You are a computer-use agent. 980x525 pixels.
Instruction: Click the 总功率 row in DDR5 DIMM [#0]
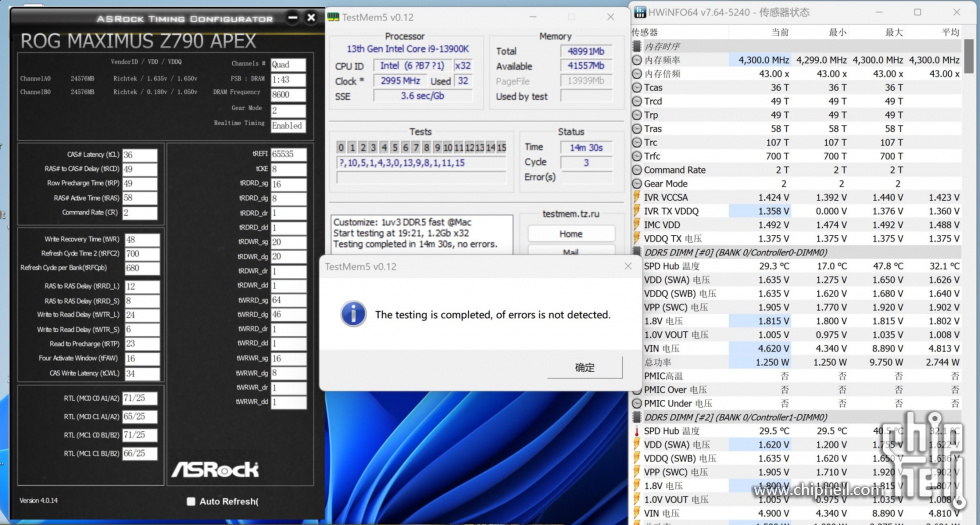(797, 362)
